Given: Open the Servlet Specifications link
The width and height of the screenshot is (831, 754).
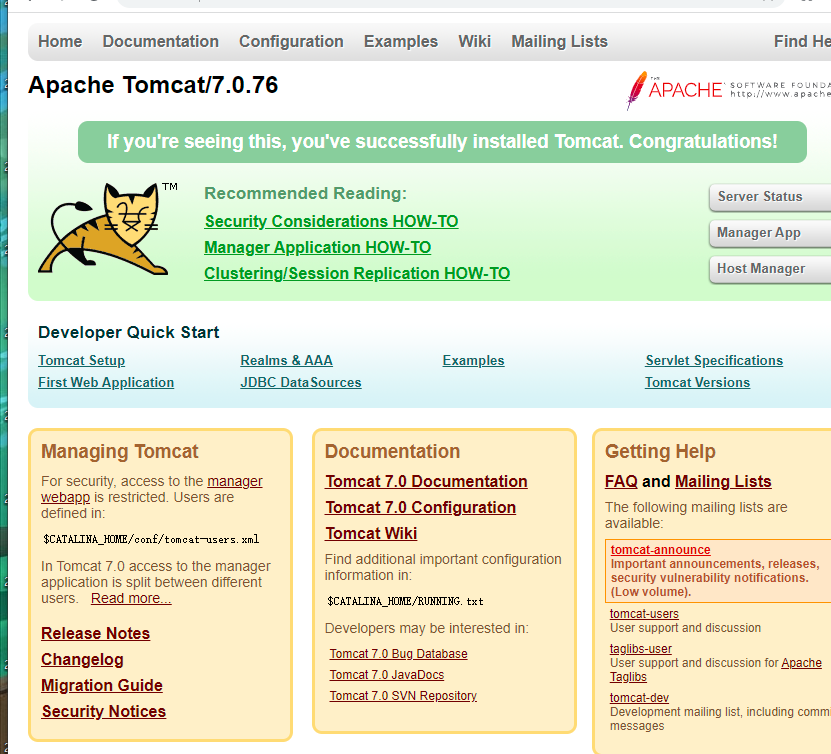Looking at the screenshot, I should pos(714,360).
